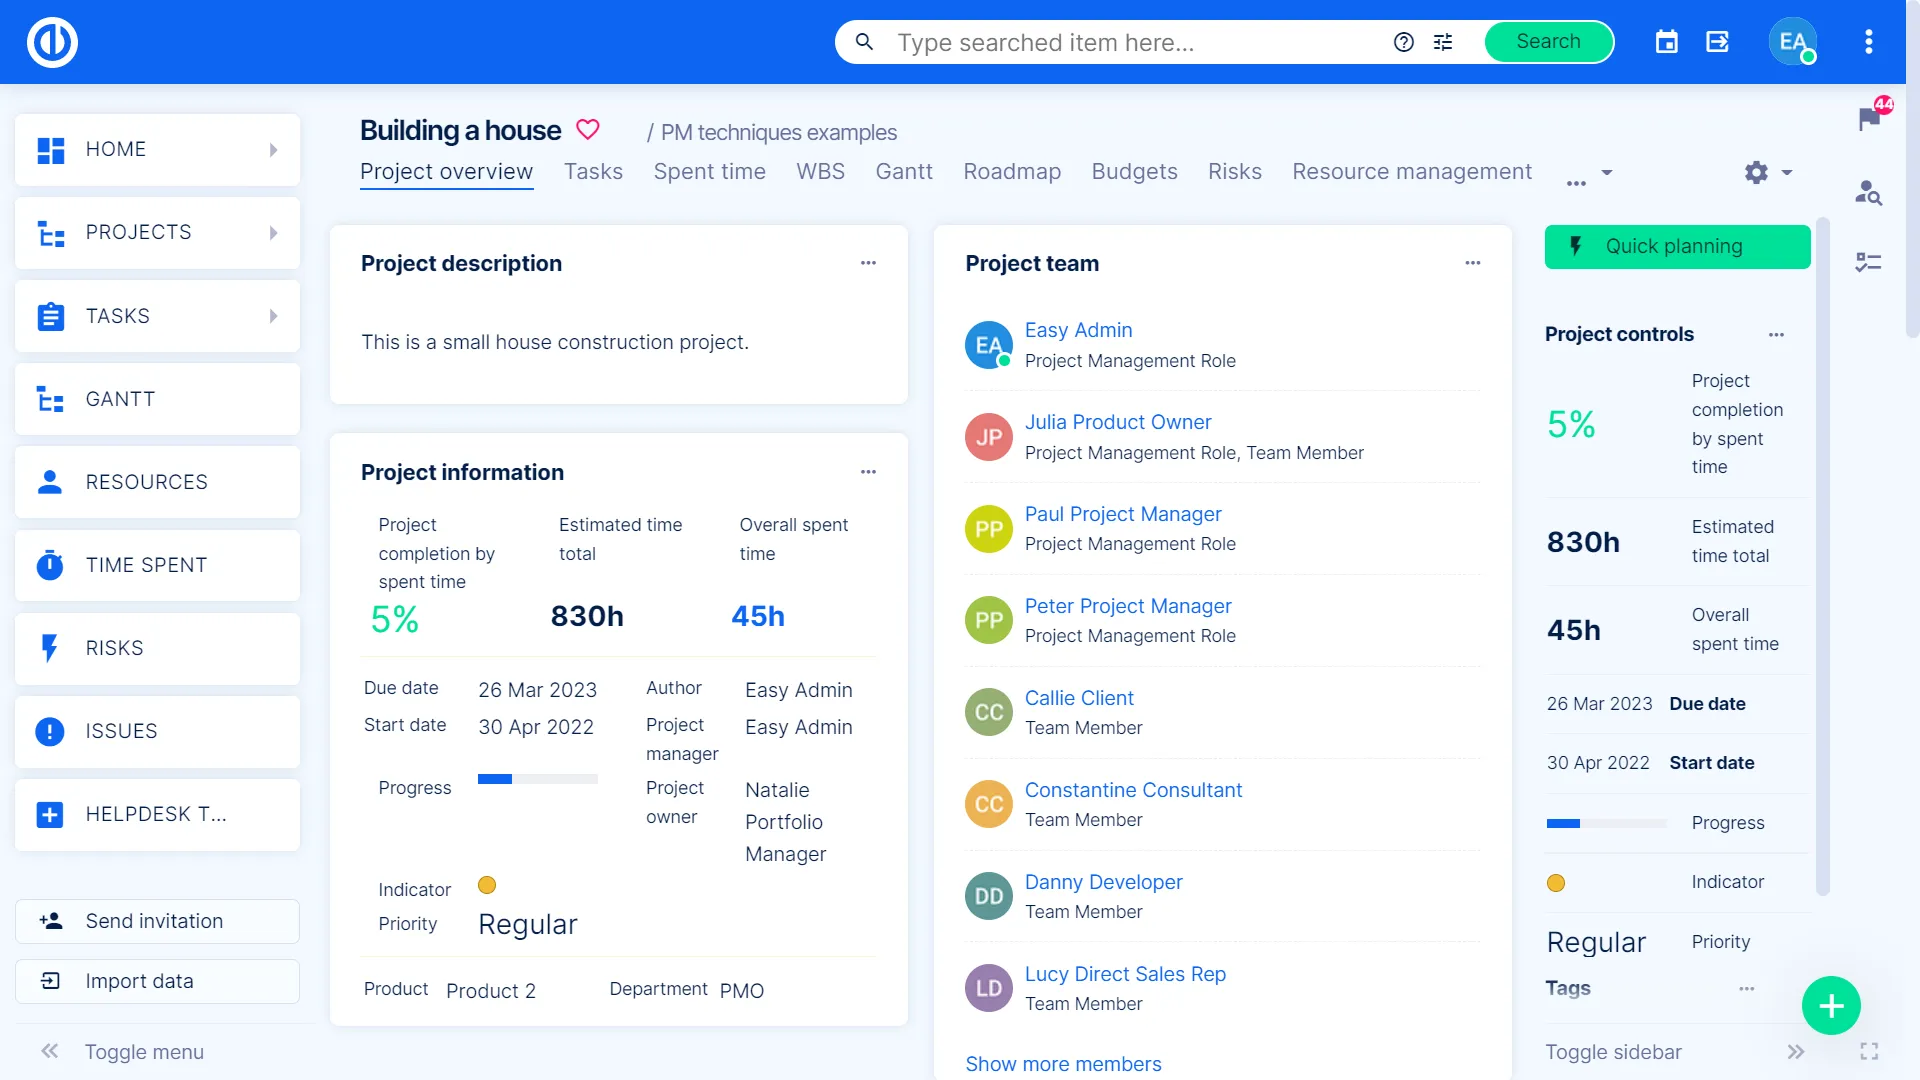Click Show more members link
1920x1080 pixels.
[1063, 1064]
